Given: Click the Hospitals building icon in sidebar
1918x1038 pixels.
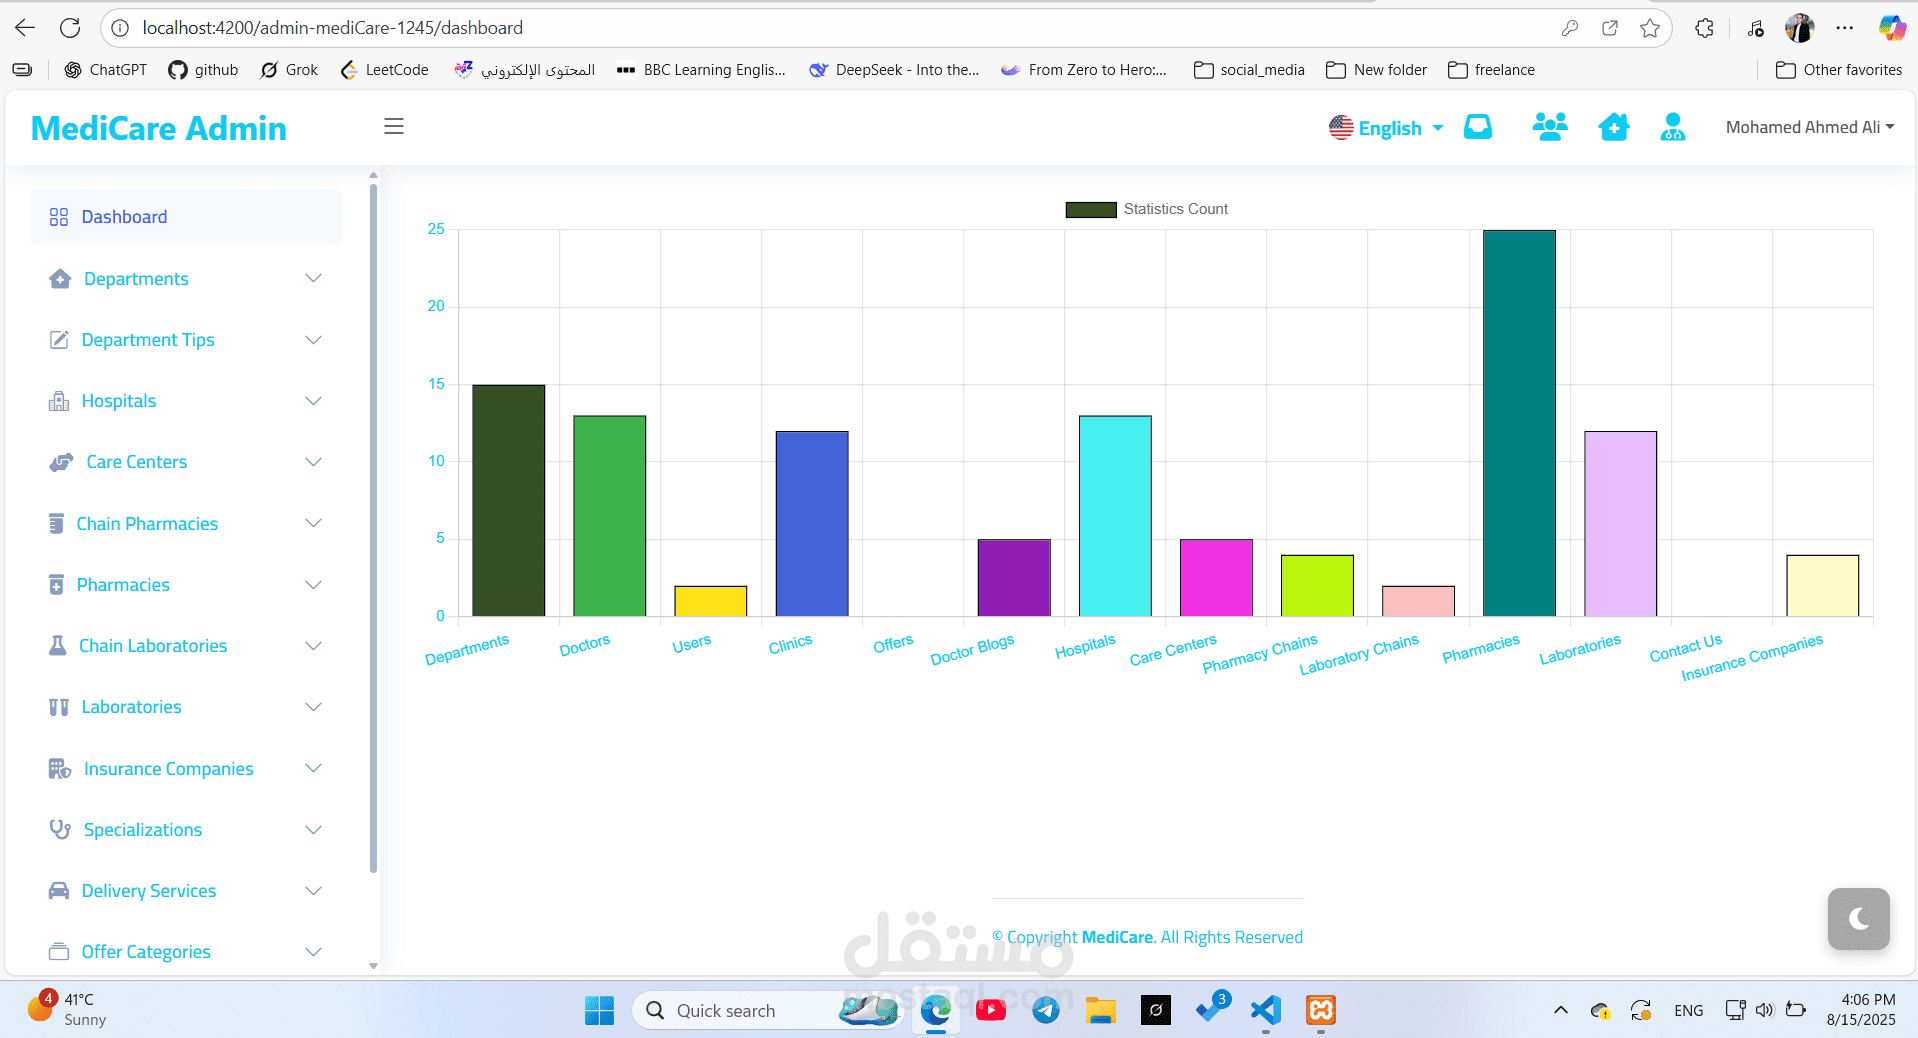Looking at the screenshot, I should 59,401.
